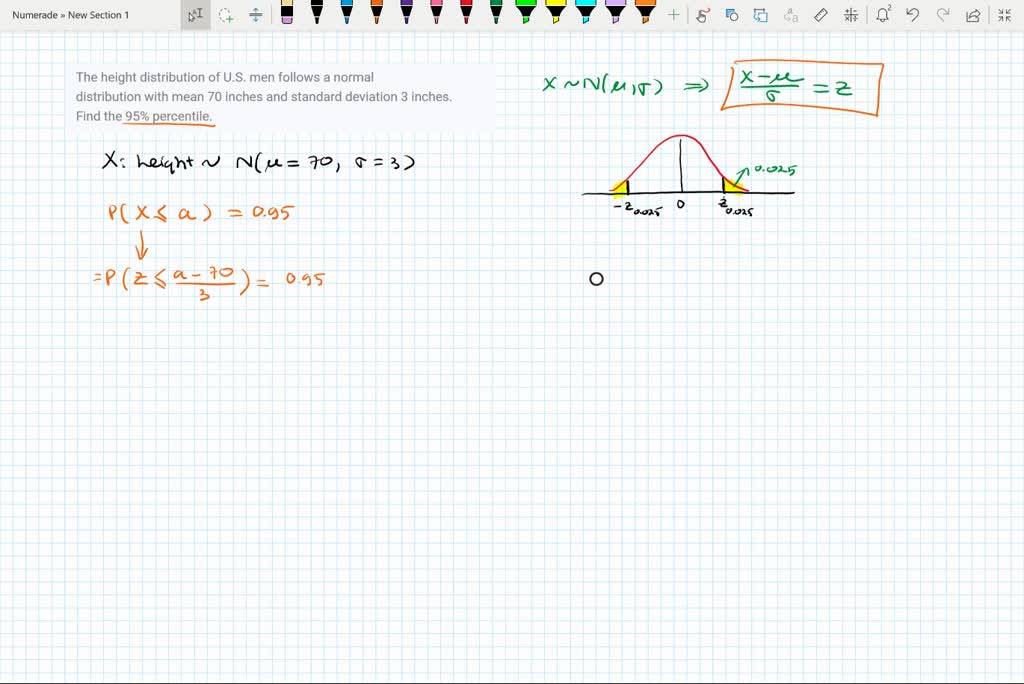Undo the last ink stroke
Image resolution: width=1024 pixels, height=684 pixels.
913,15
